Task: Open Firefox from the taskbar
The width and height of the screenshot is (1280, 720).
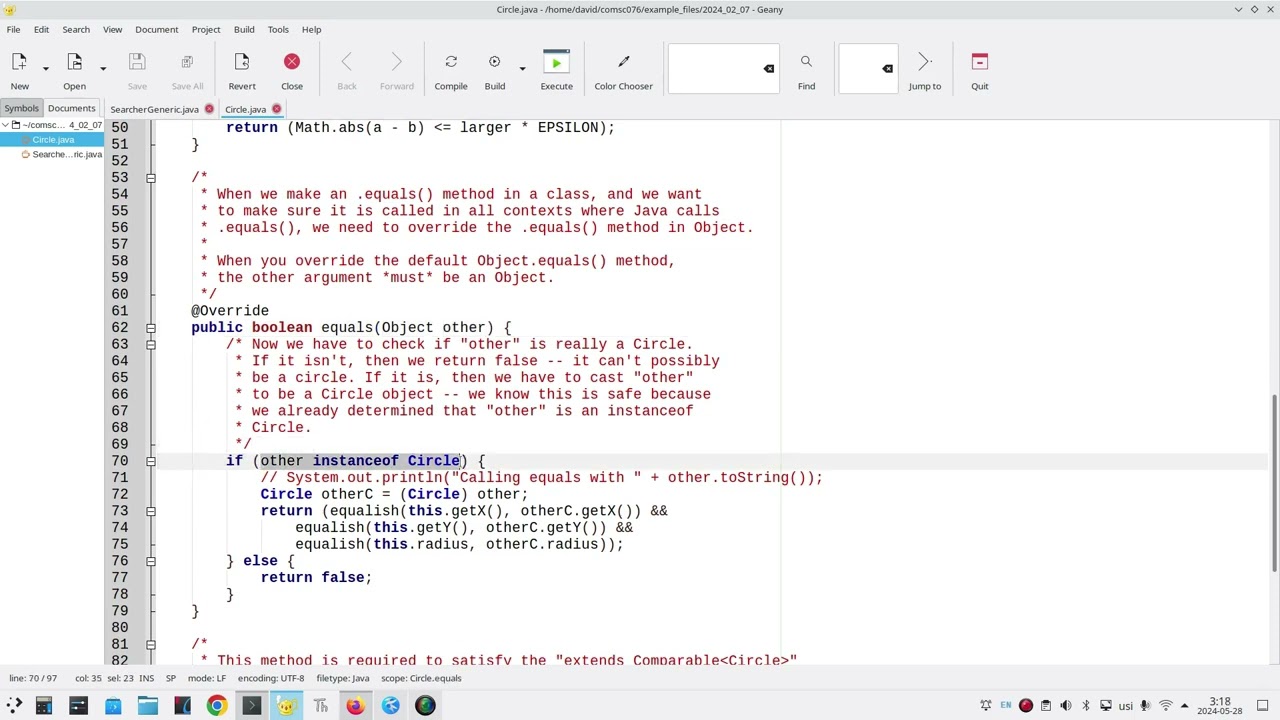Action: coord(355,706)
